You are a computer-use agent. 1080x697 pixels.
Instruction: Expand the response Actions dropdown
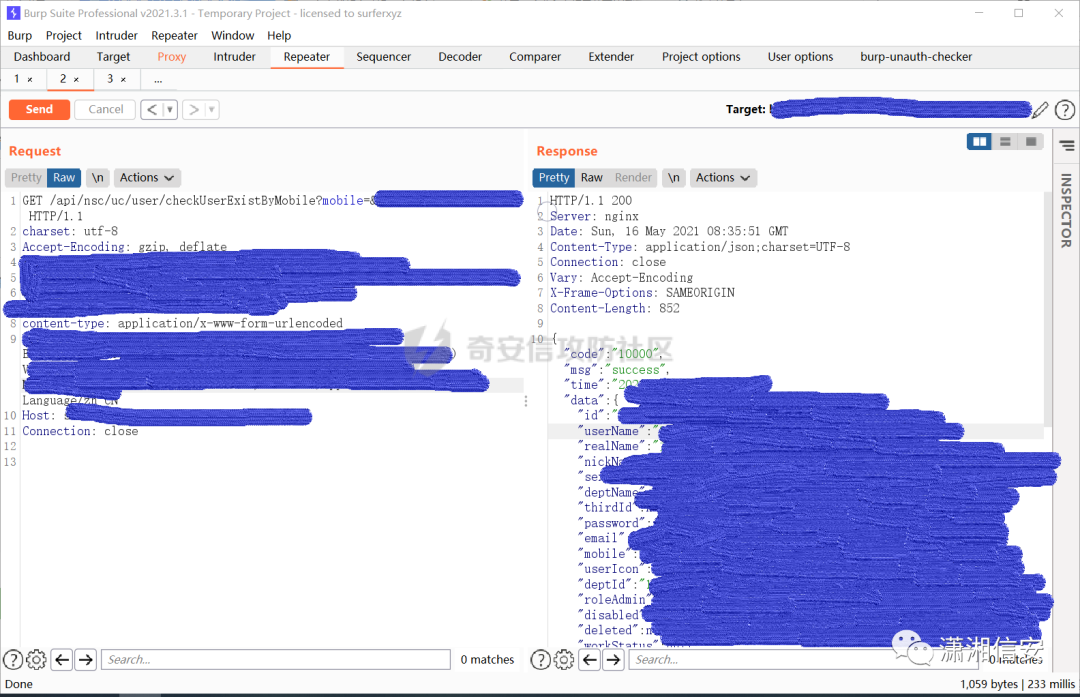[x=723, y=178]
